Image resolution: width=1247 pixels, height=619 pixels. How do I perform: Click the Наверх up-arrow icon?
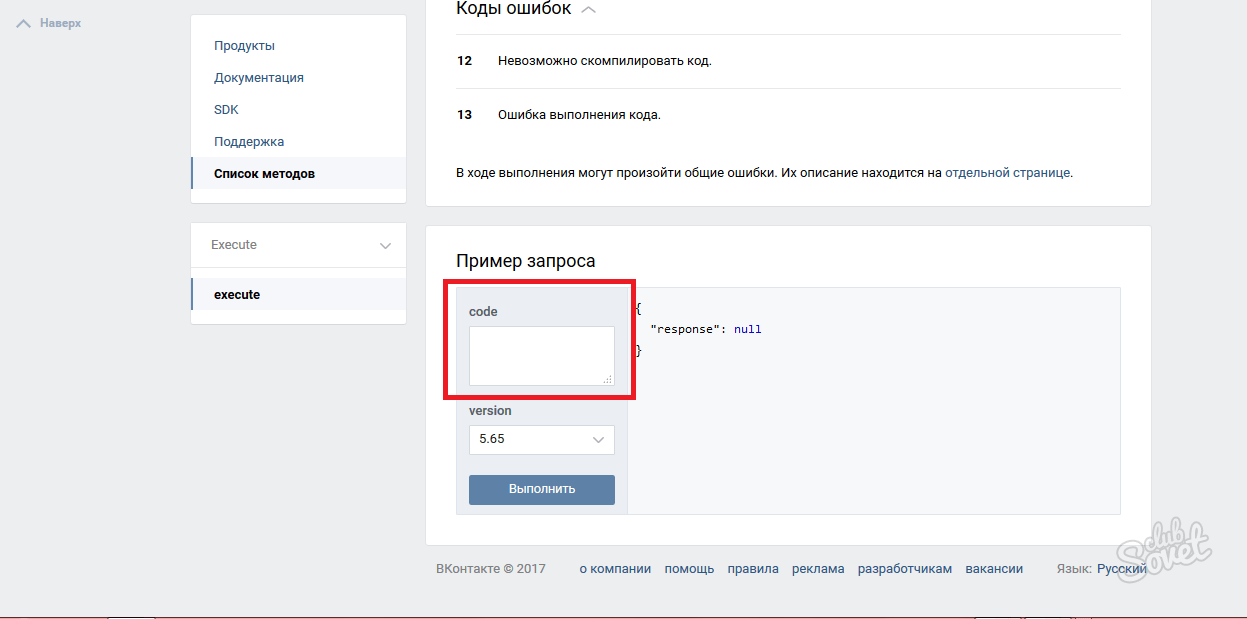[24, 23]
